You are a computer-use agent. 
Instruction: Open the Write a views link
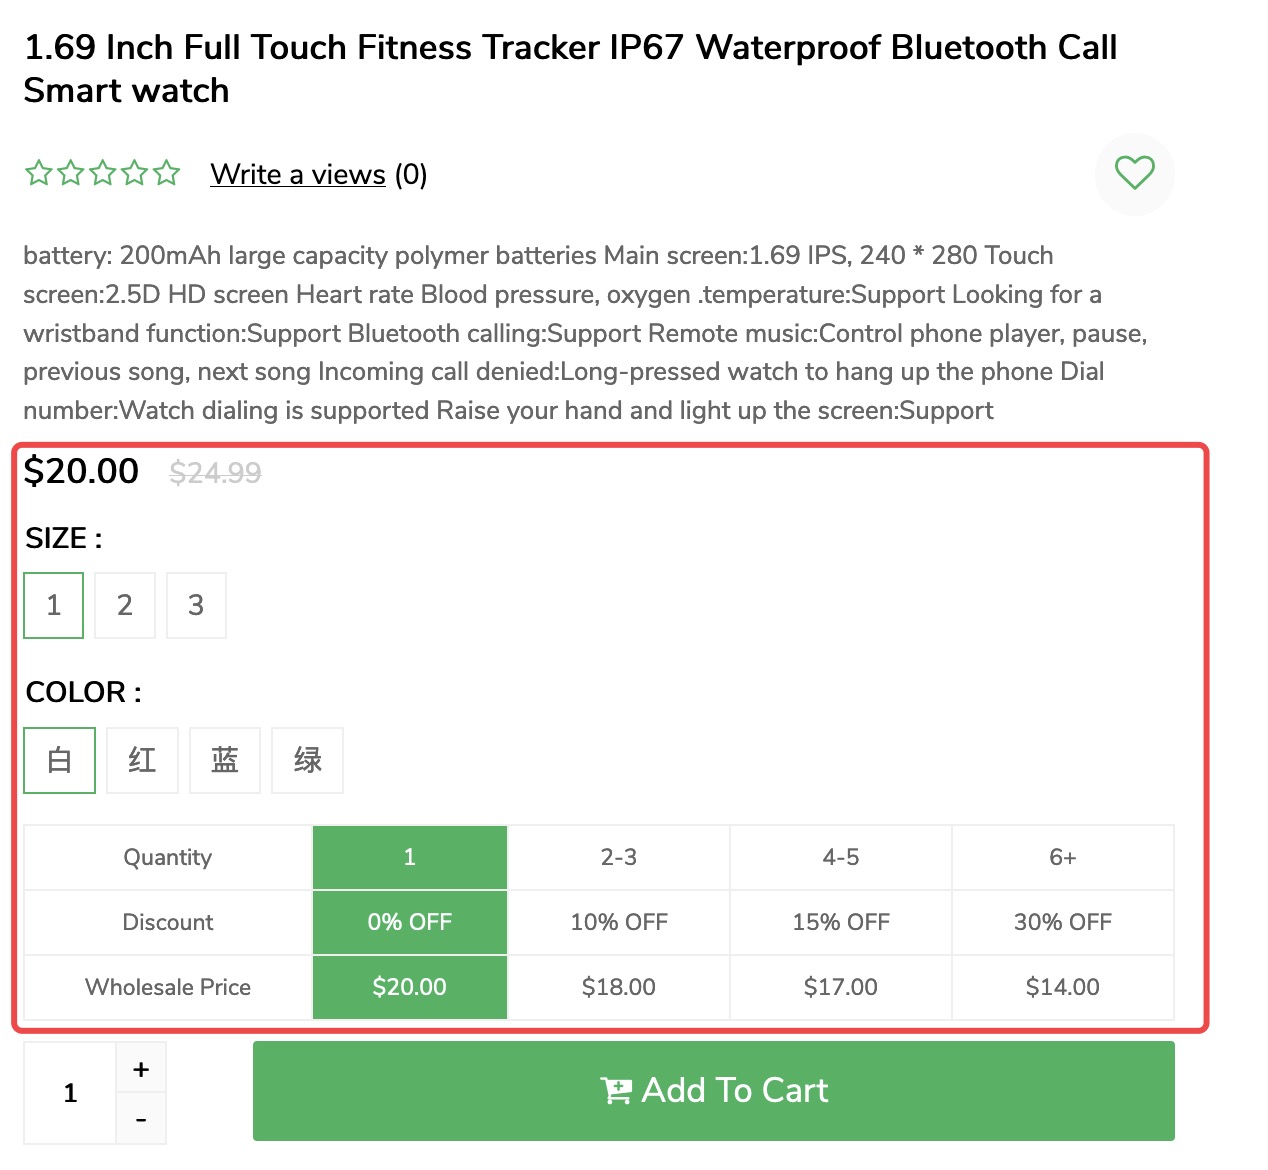[298, 174]
